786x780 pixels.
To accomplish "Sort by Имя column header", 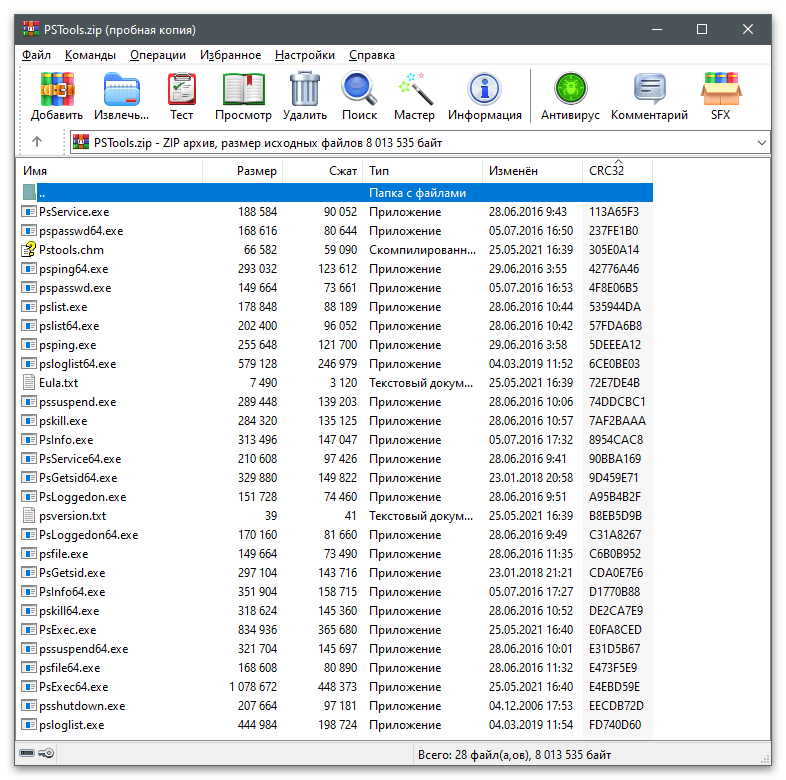I will [x=110, y=171].
